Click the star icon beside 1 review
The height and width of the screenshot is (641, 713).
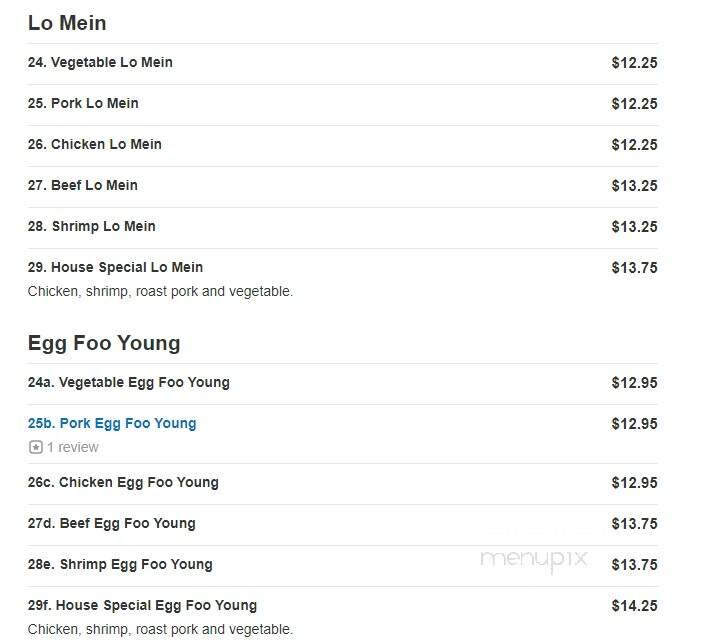click(35, 448)
